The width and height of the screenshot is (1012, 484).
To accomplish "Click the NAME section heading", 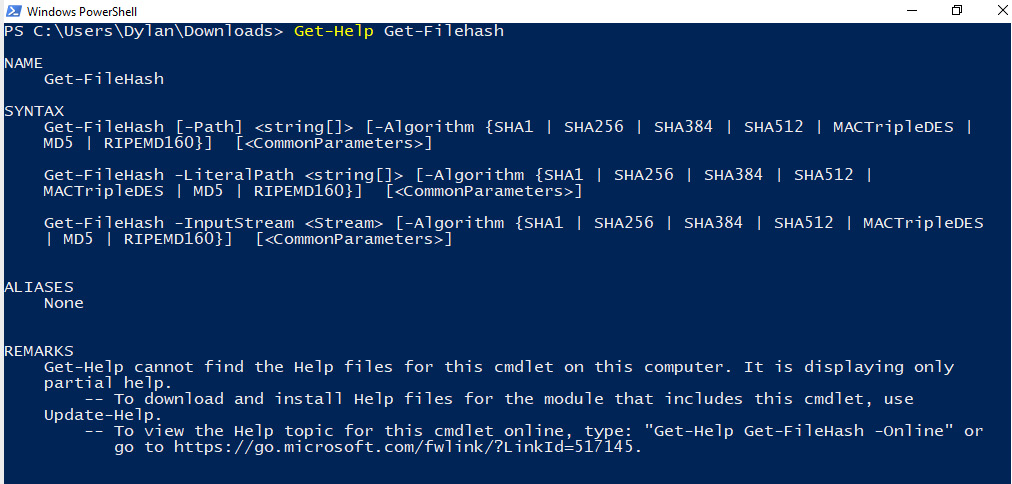I will pyautogui.click(x=24, y=63).
